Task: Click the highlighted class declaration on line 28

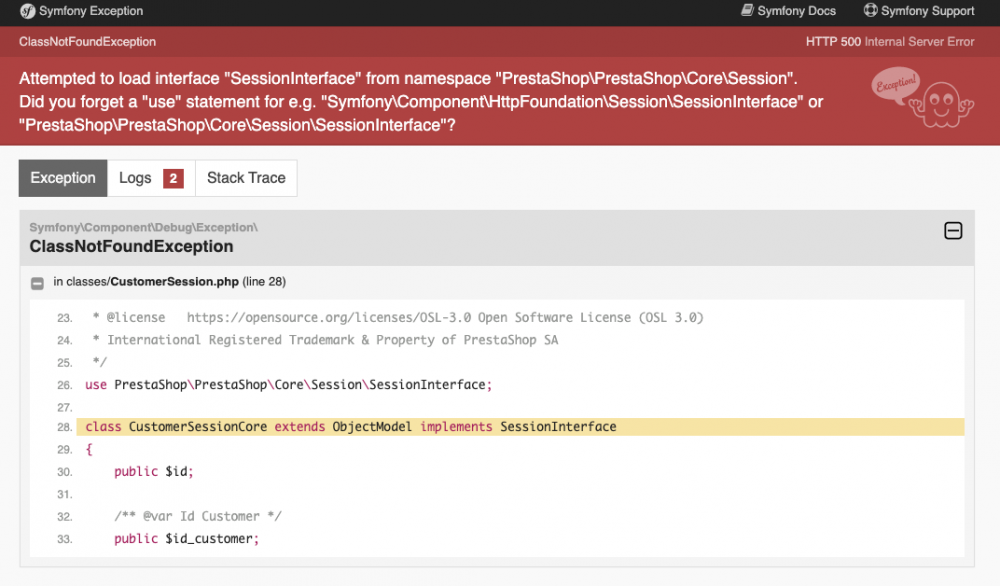Action: pyautogui.click(x=348, y=426)
